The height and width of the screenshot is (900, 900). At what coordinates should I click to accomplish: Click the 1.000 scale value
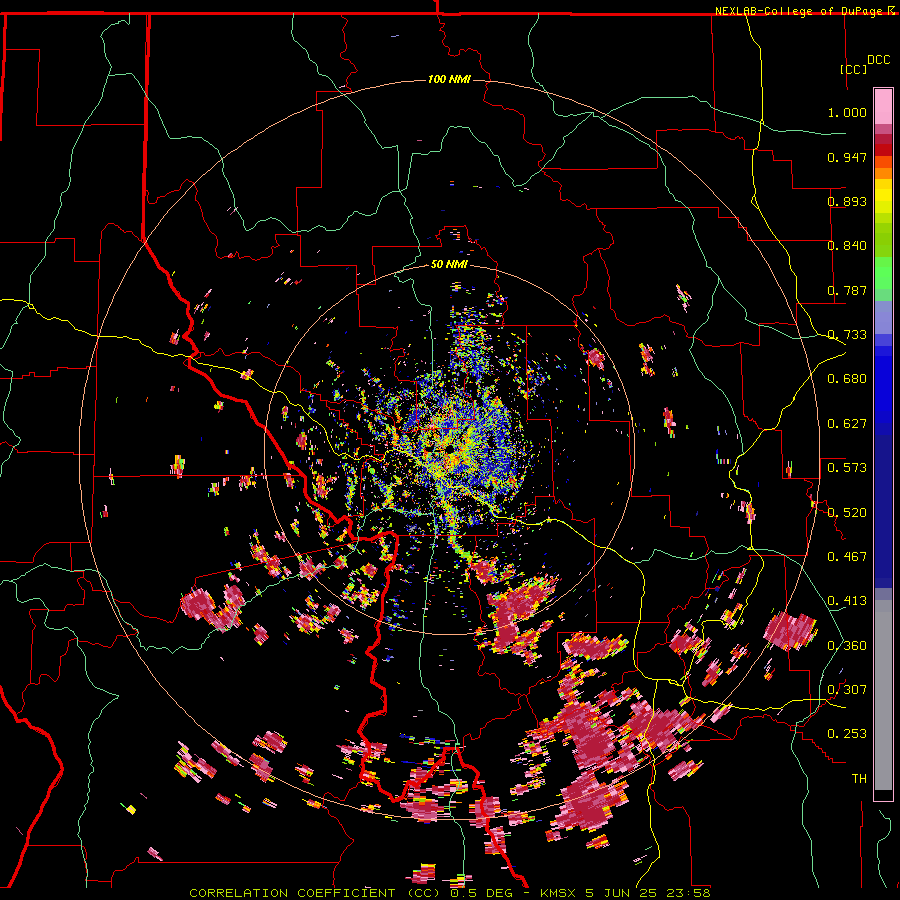point(847,112)
